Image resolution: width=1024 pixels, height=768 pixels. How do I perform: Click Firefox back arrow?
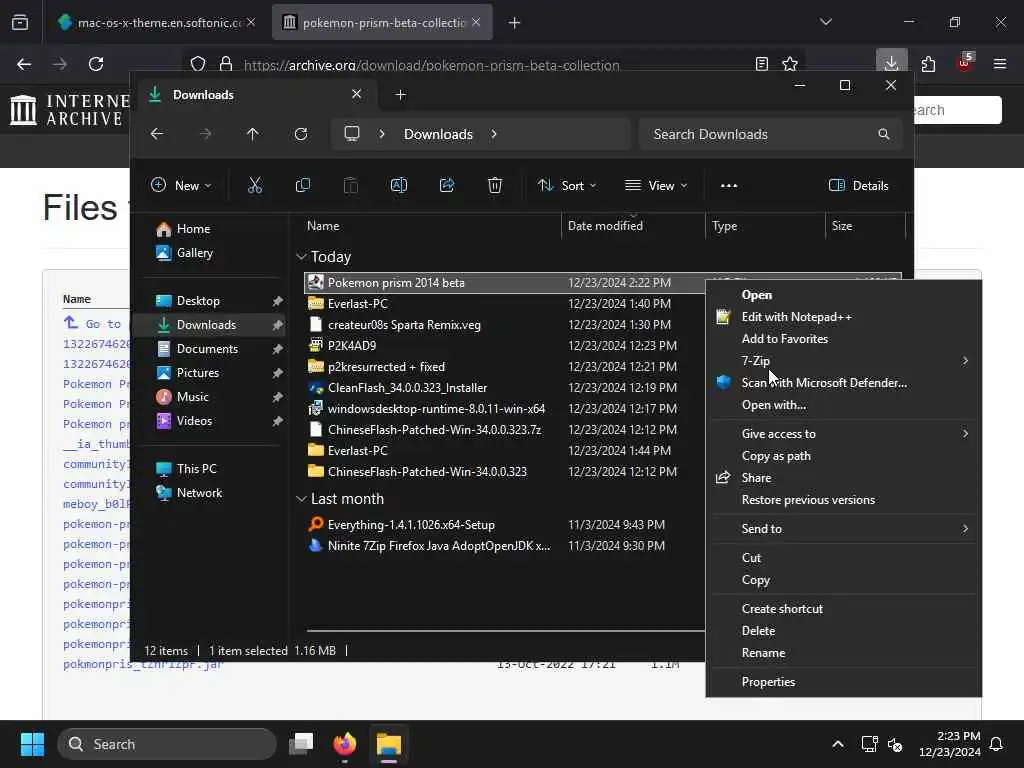coord(24,64)
